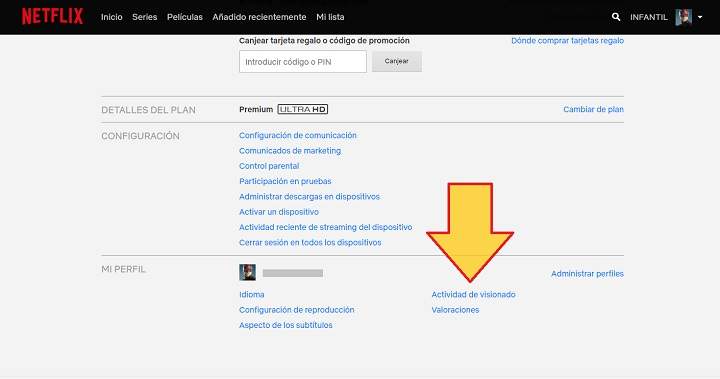Open Participación en pruebas link

tap(285, 181)
